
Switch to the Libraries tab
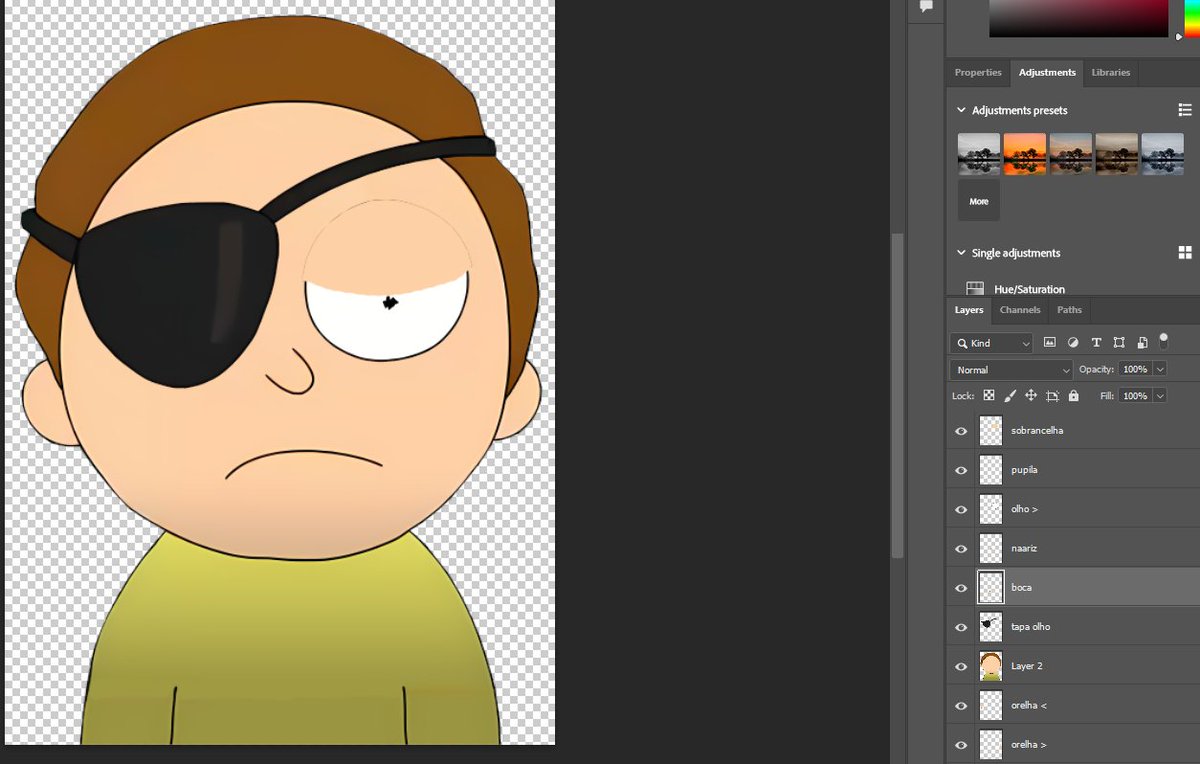tap(1111, 72)
